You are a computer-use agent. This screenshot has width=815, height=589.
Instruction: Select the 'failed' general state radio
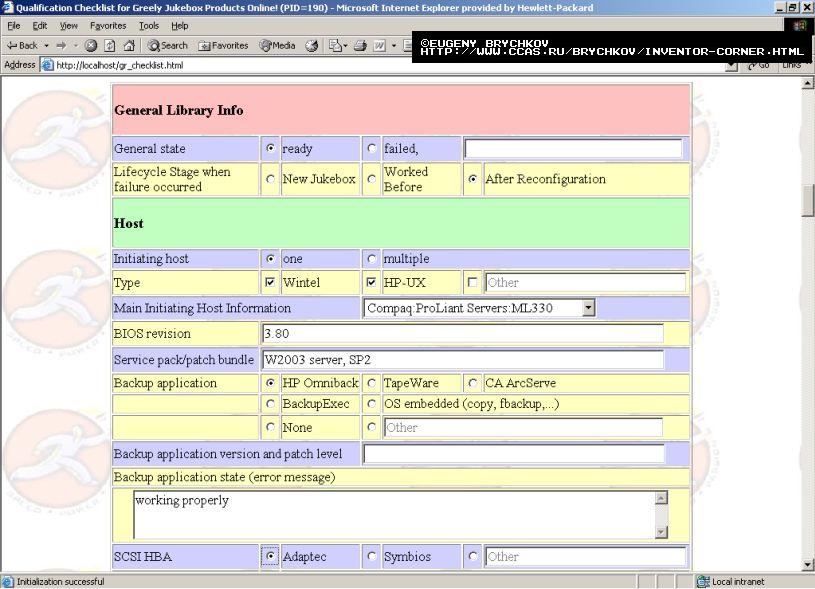click(371, 148)
